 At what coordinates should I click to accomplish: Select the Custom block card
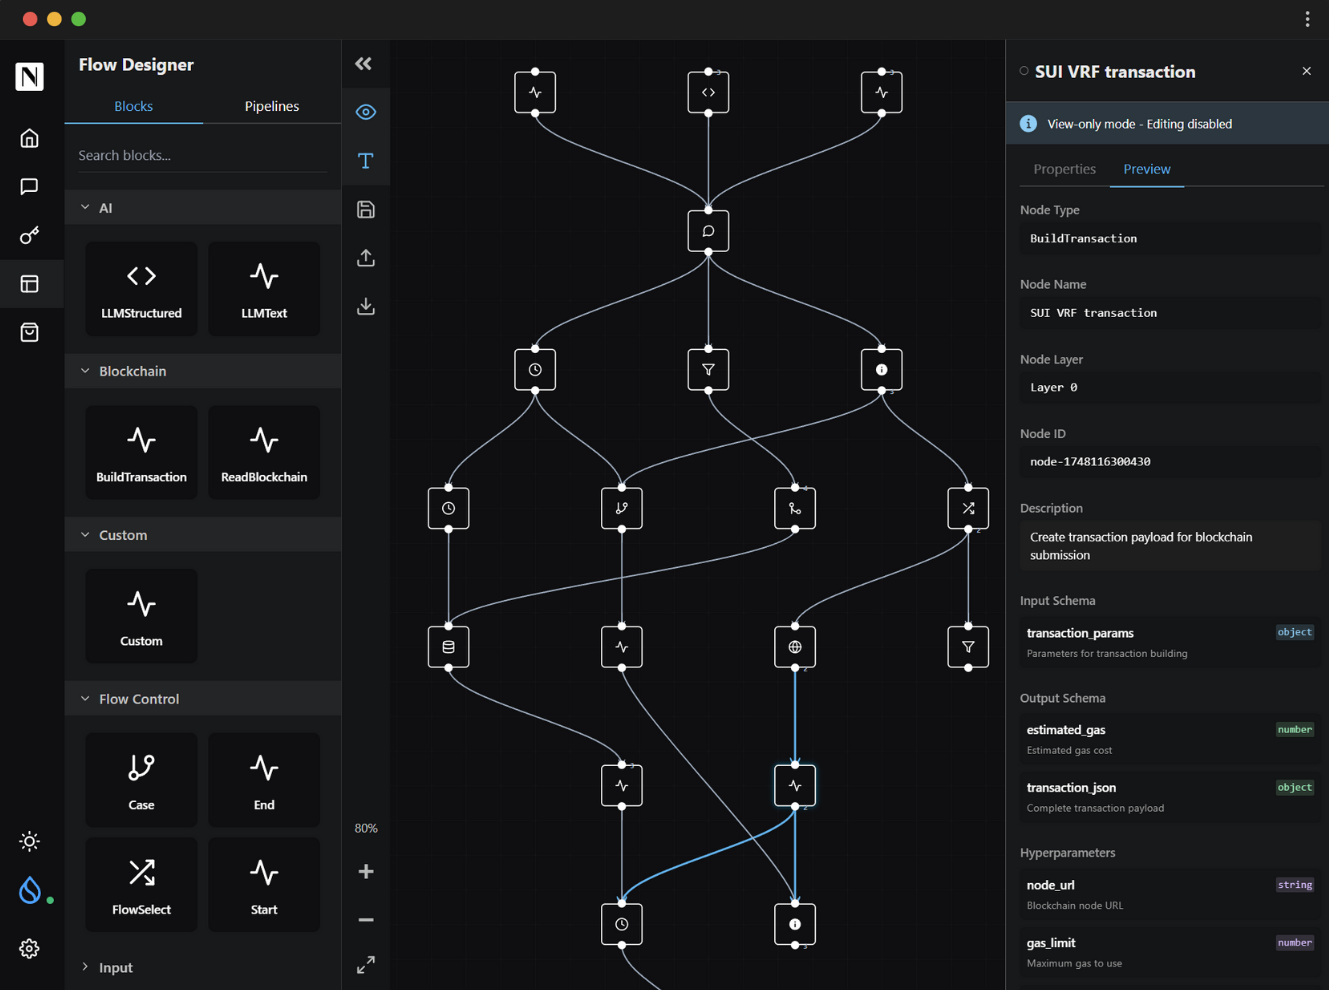click(141, 617)
